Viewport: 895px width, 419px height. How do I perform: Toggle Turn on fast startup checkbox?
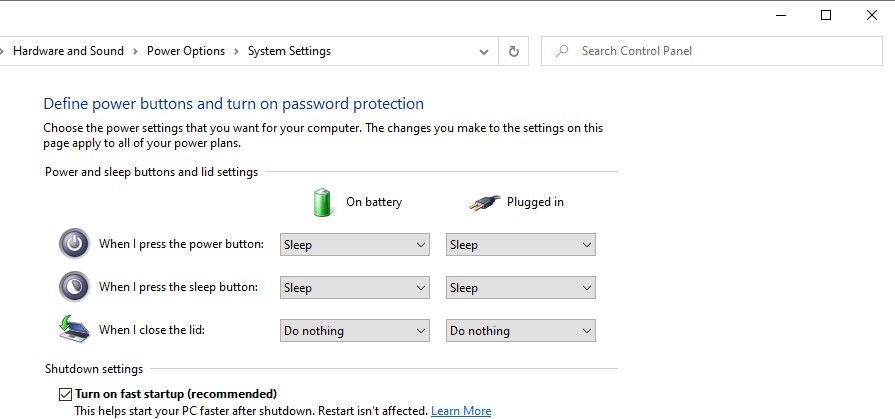pyautogui.click(x=66, y=394)
